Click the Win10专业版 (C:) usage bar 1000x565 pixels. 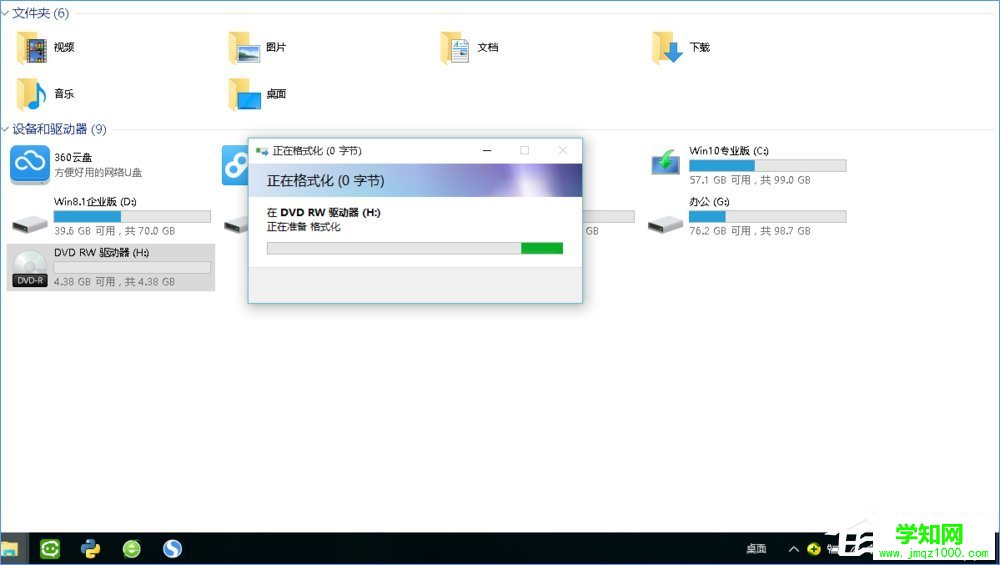768,166
